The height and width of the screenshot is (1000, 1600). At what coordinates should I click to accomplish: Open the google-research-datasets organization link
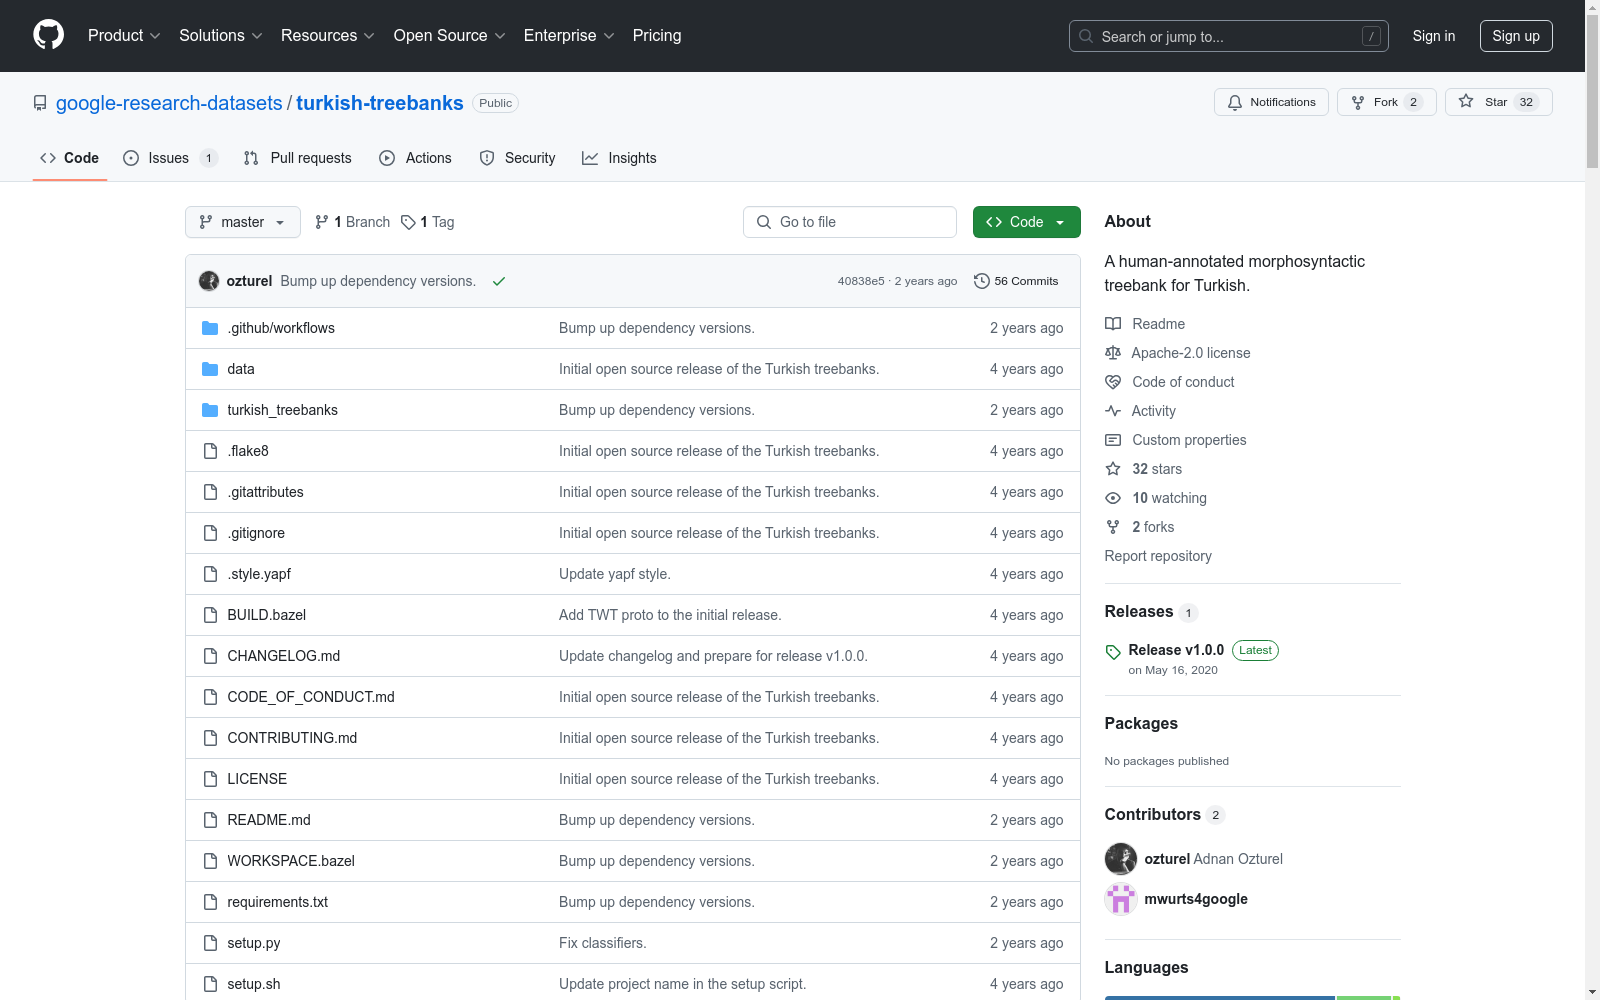coord(169,103)
